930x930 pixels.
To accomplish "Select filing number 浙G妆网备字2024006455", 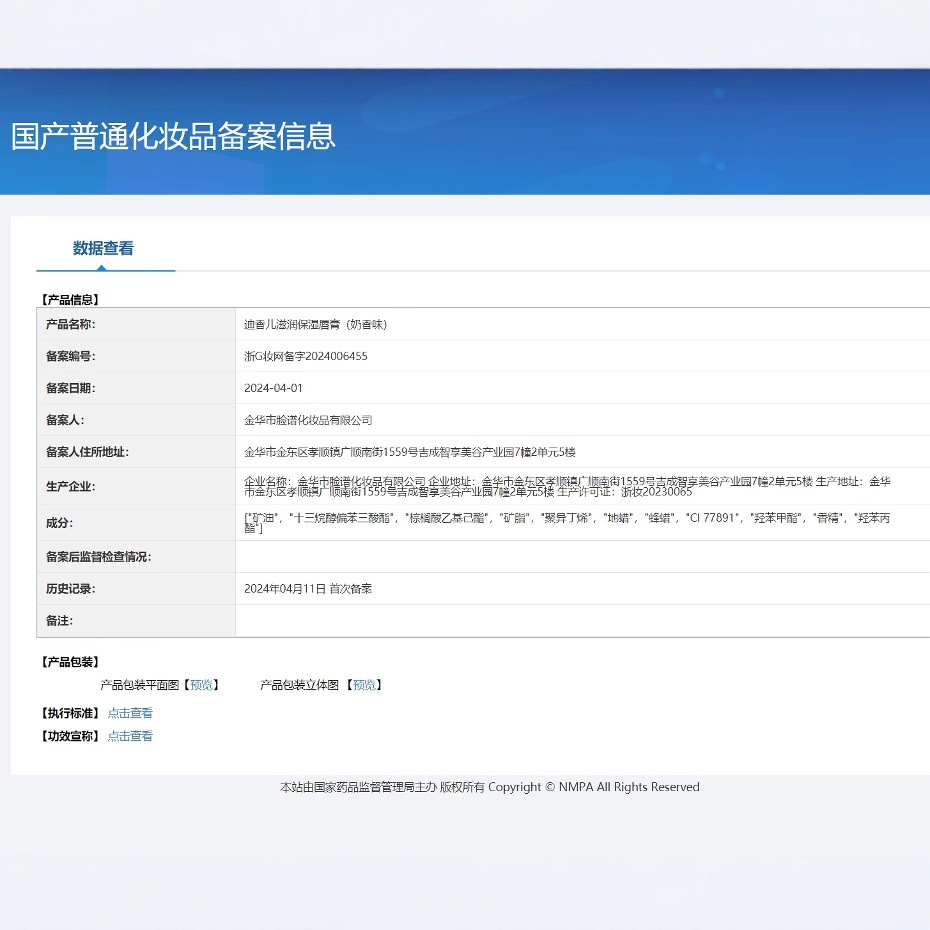I will 306,356.
